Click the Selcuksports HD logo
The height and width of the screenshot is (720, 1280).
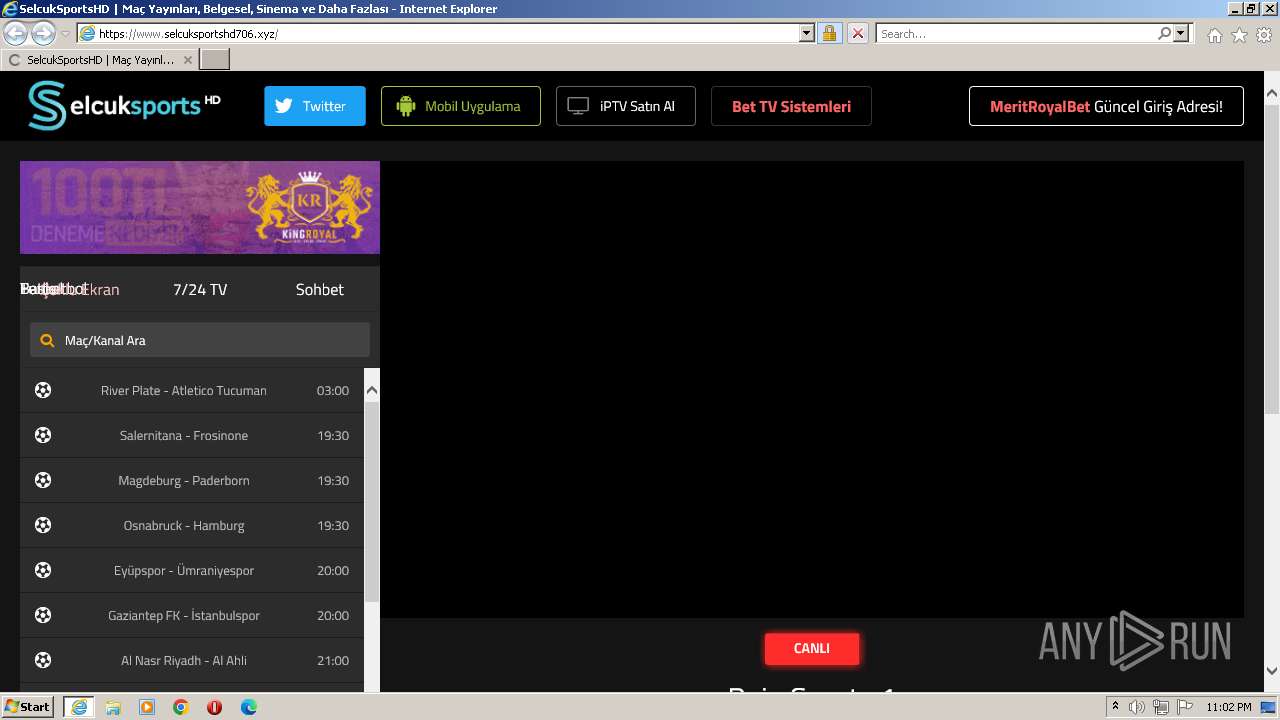[x=124, y=106]
